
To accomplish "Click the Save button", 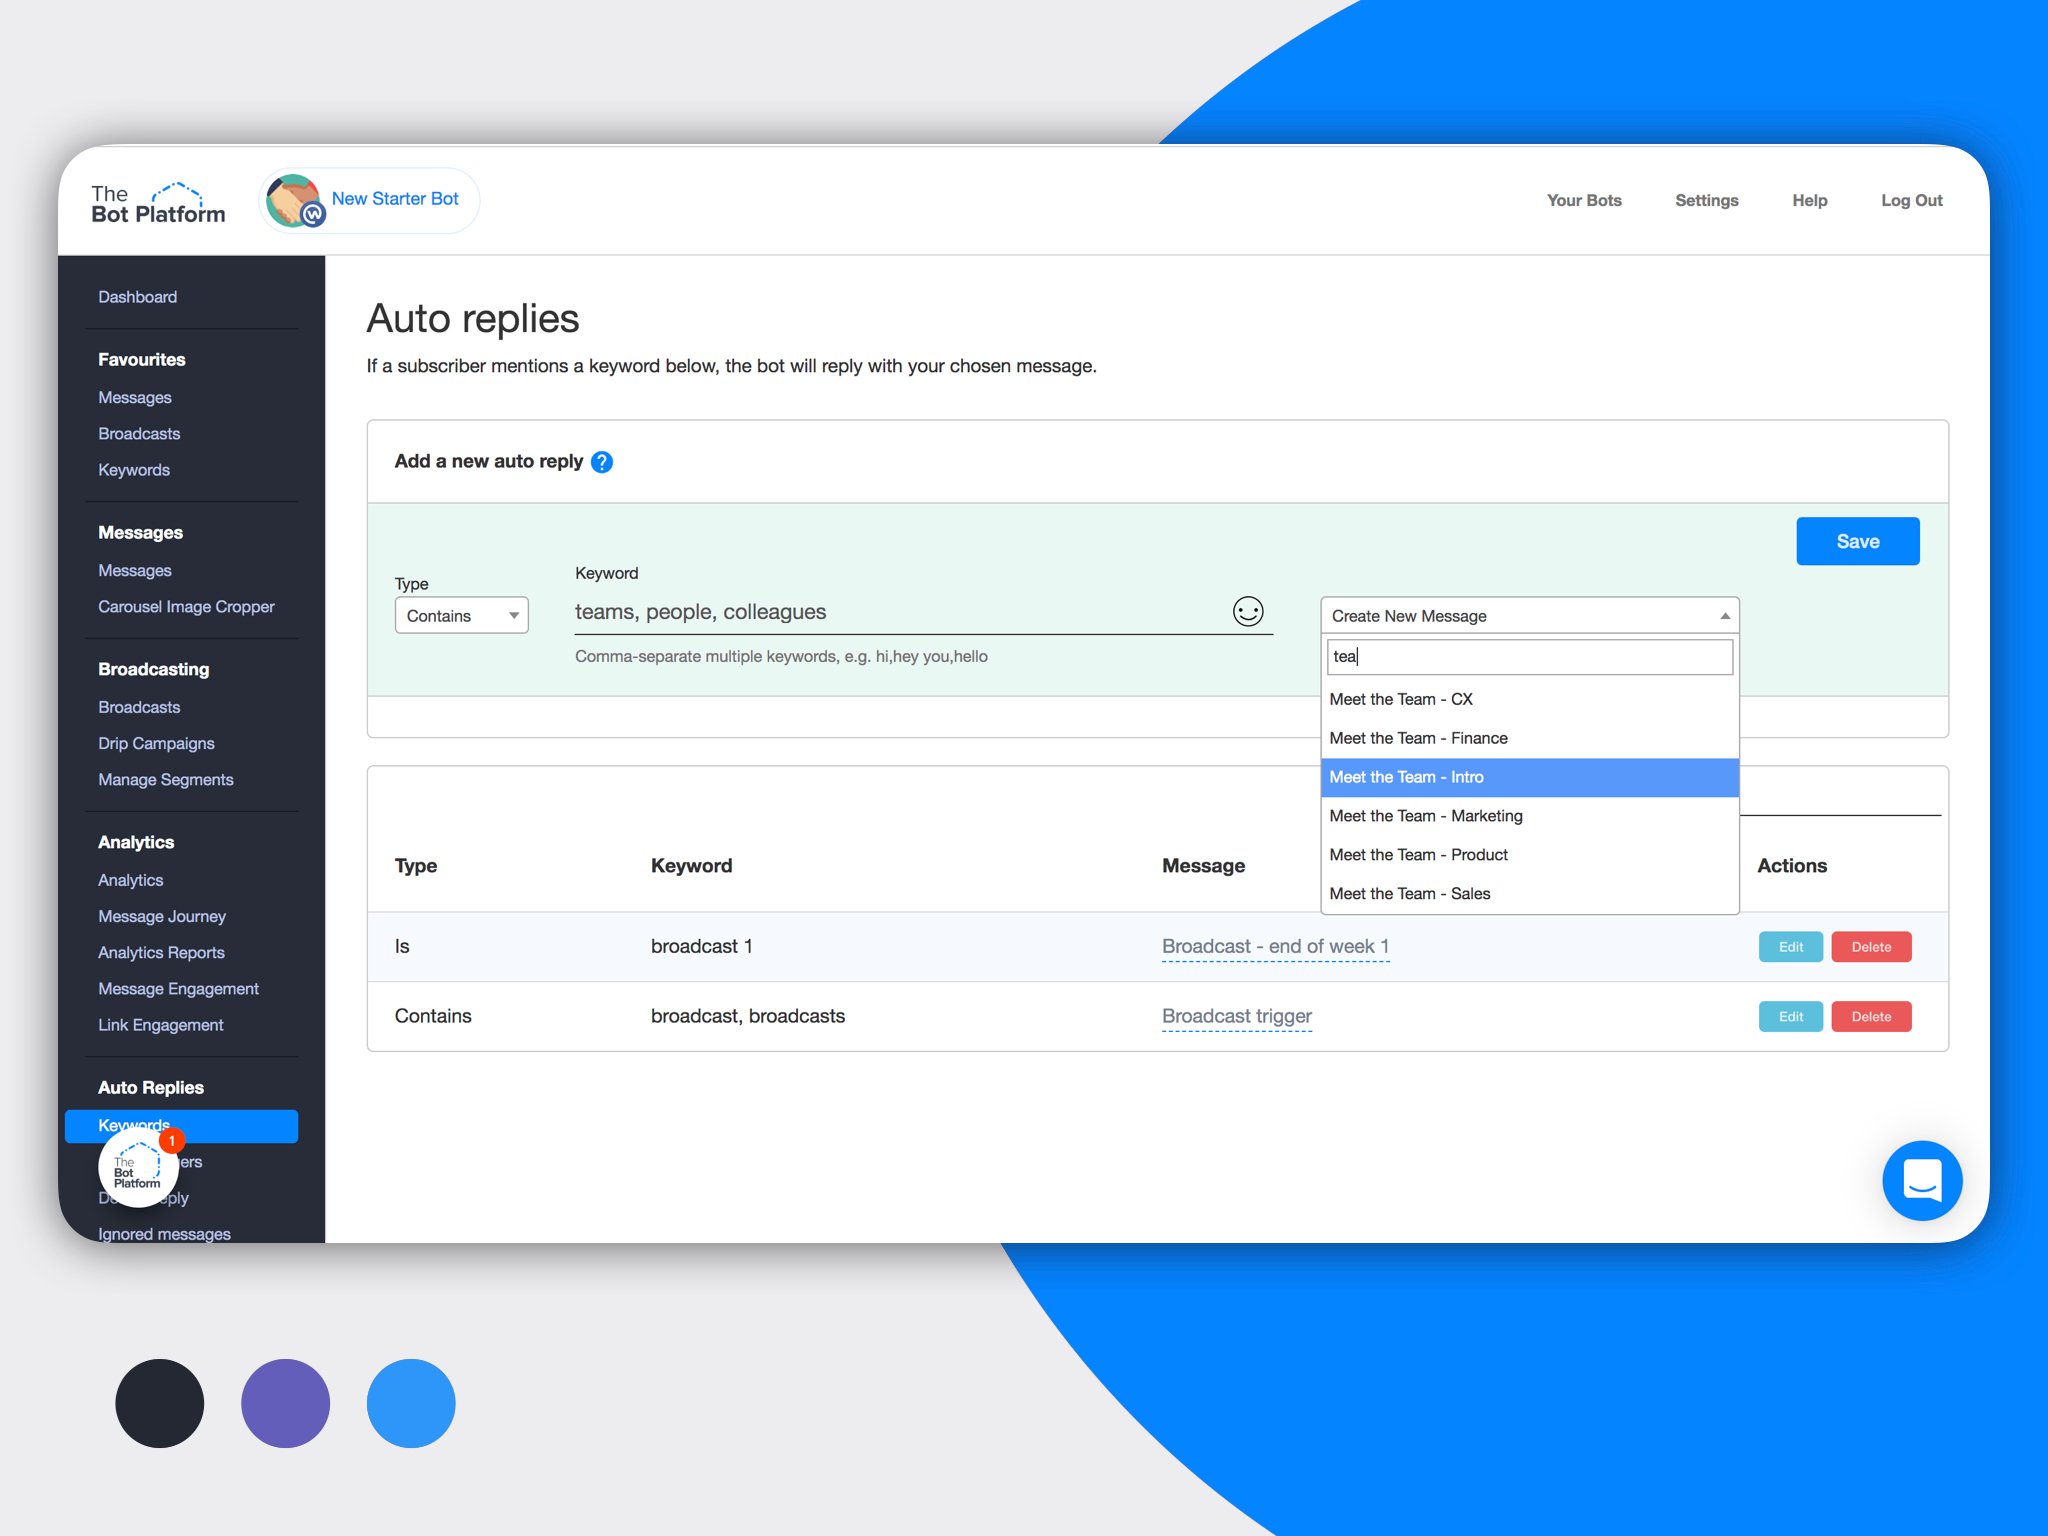I will [x=1857, y=541].
